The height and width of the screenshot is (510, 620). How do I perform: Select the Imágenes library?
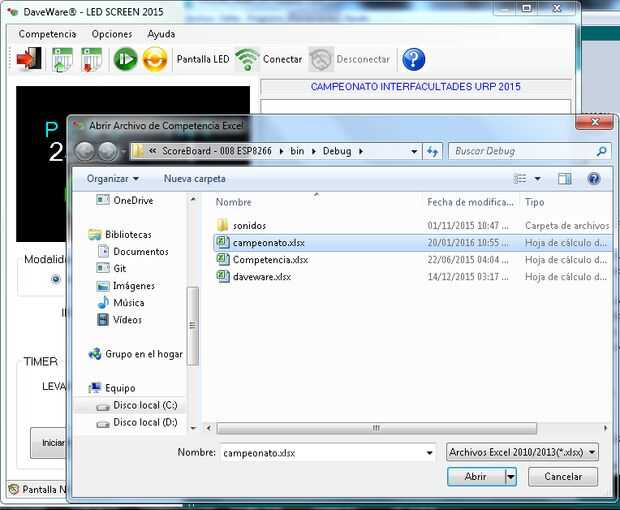(x=126, y=285)
